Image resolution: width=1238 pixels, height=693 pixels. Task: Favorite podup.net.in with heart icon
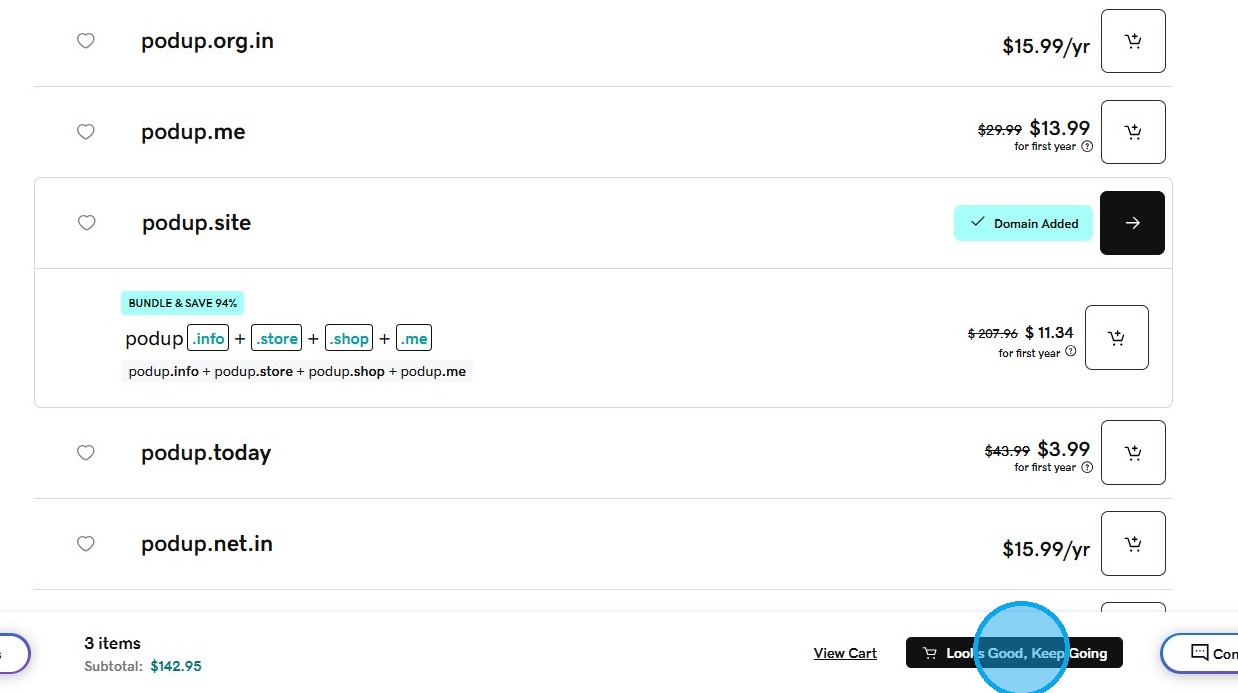coord(86,544)
